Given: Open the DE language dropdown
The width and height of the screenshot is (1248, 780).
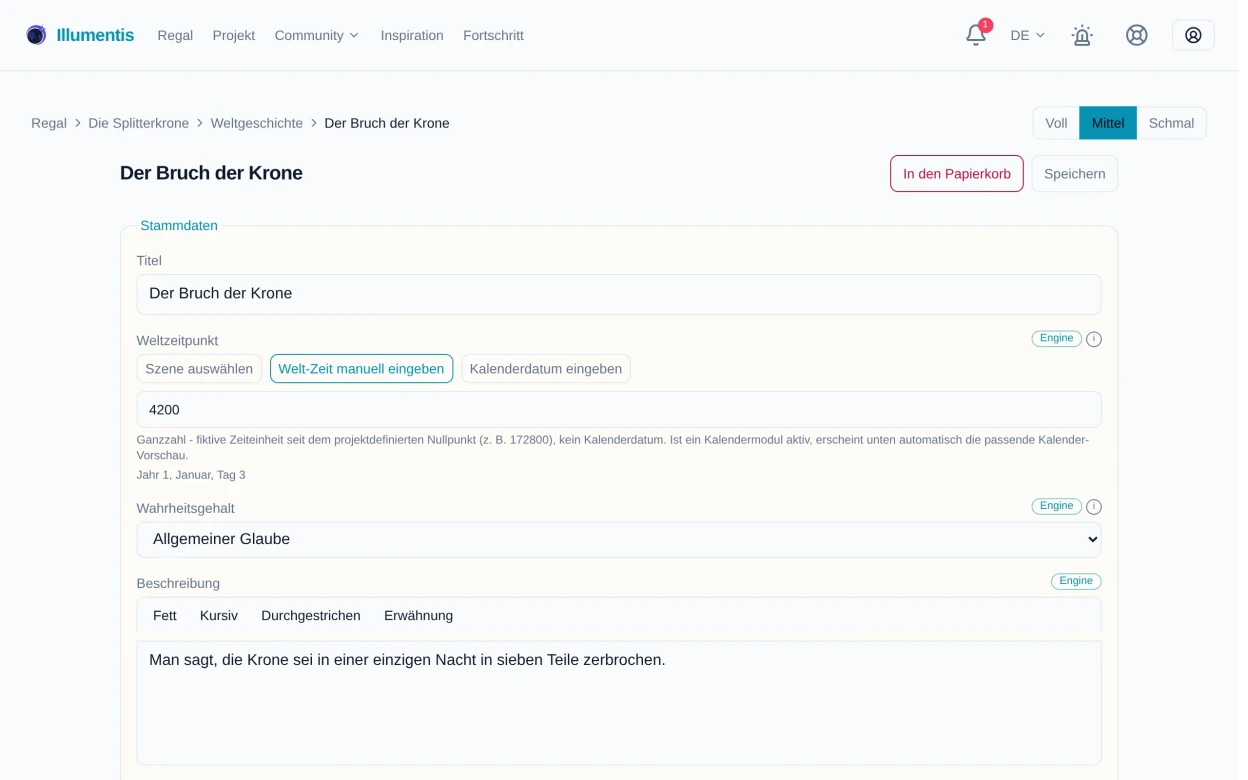Looking at the screenshot, I should coord(1027,35).
